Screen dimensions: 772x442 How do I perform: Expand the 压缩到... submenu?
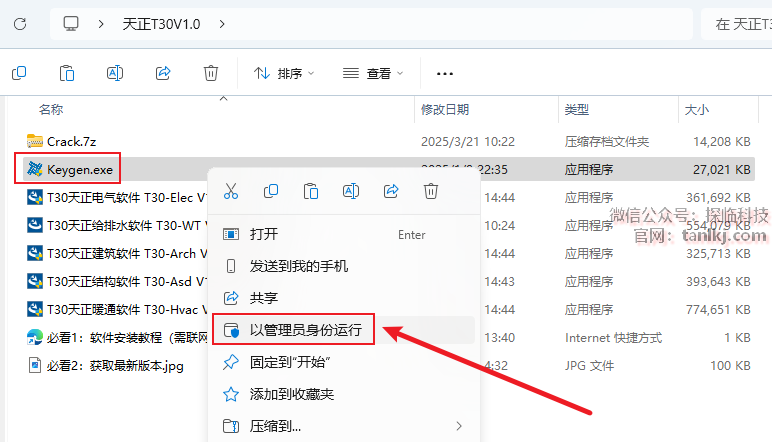point(344,426)
